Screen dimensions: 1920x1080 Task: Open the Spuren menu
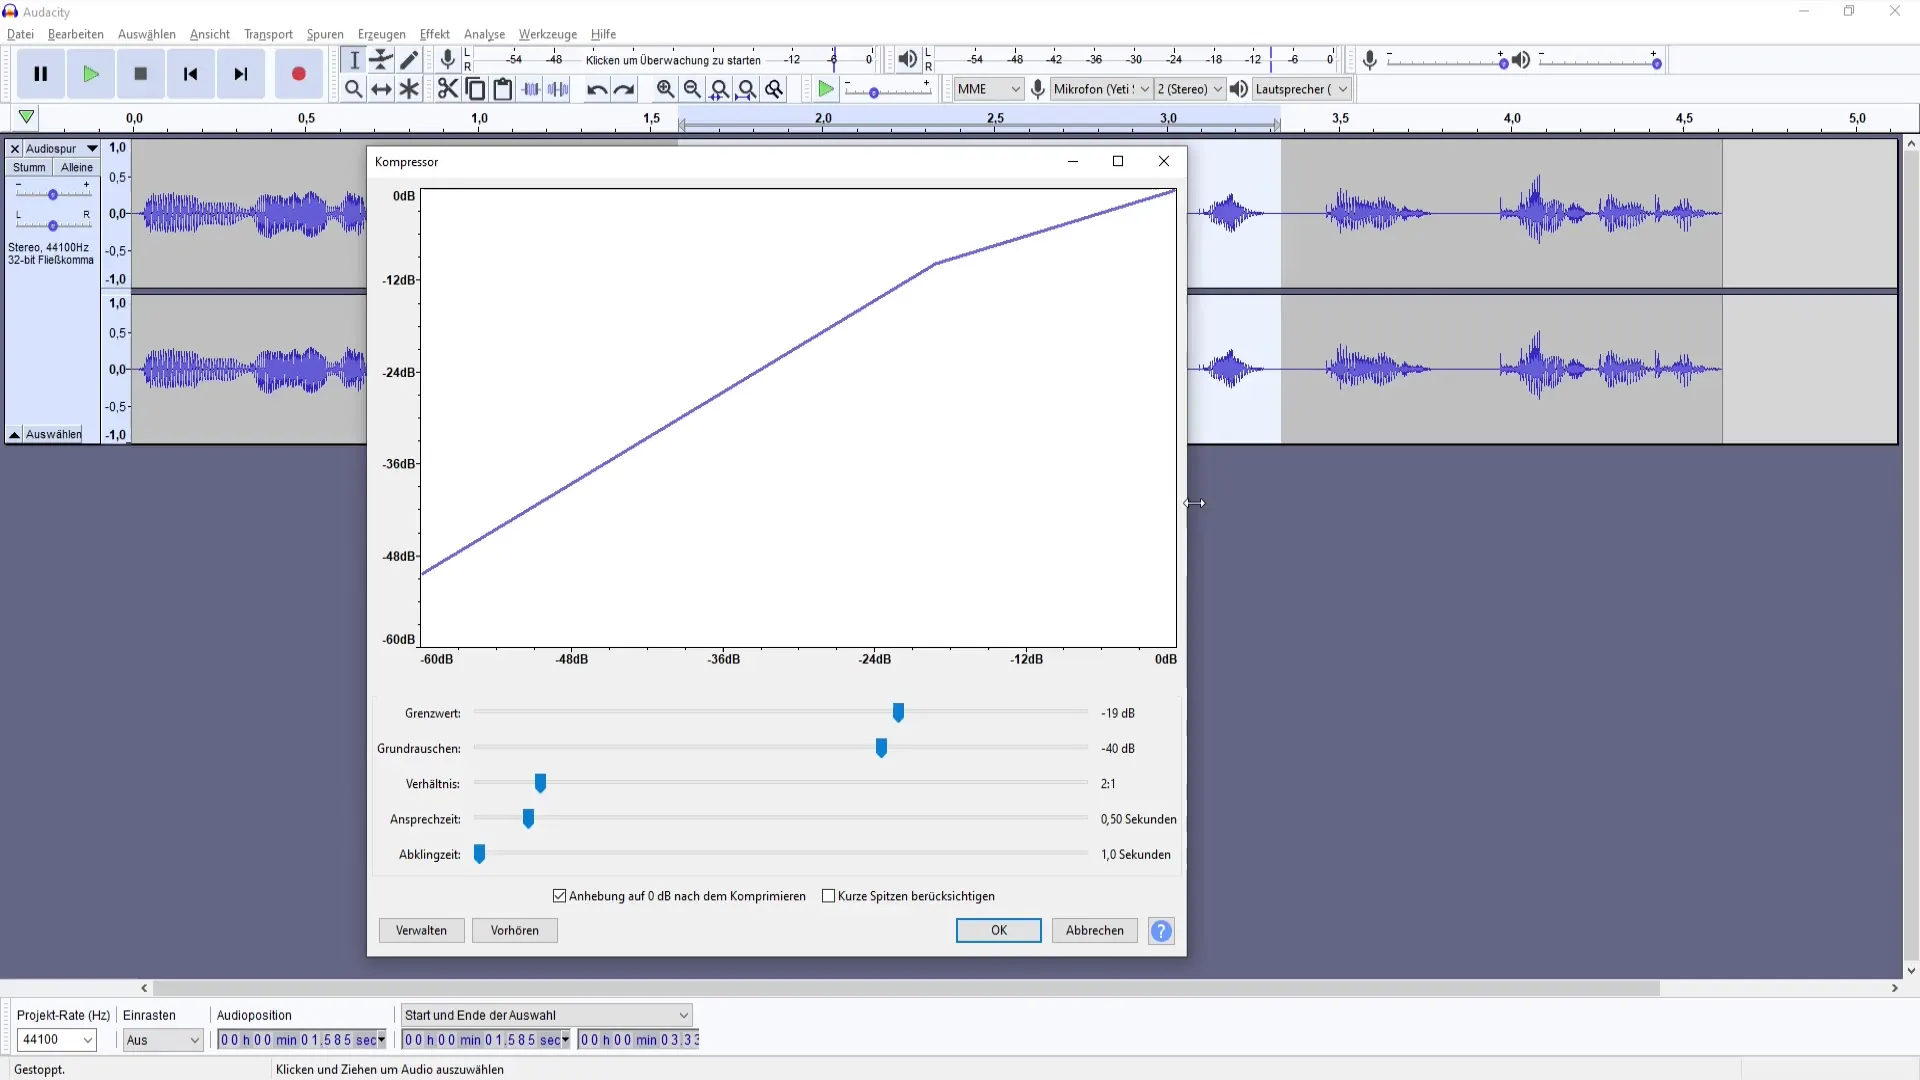point(325,34)
